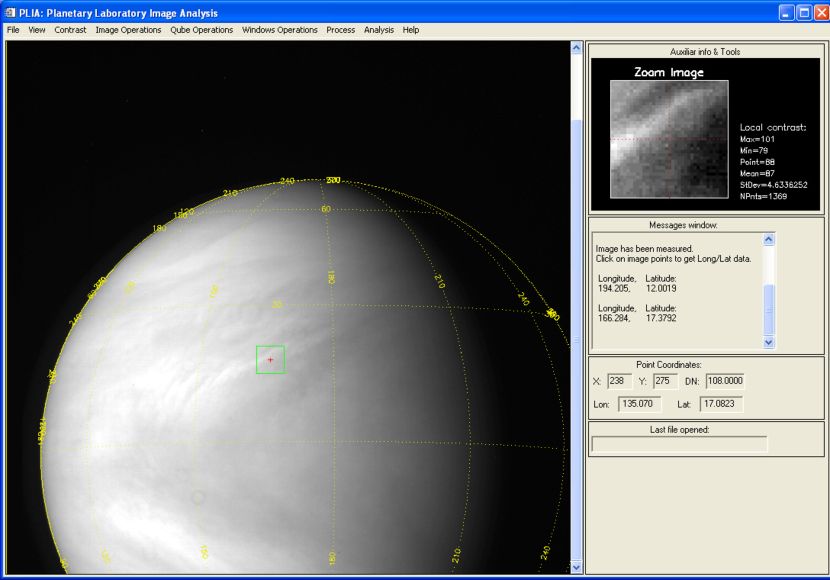Click the 194.205 longitude value
Viewport: 830px width, 580px height.
(614, 288)
